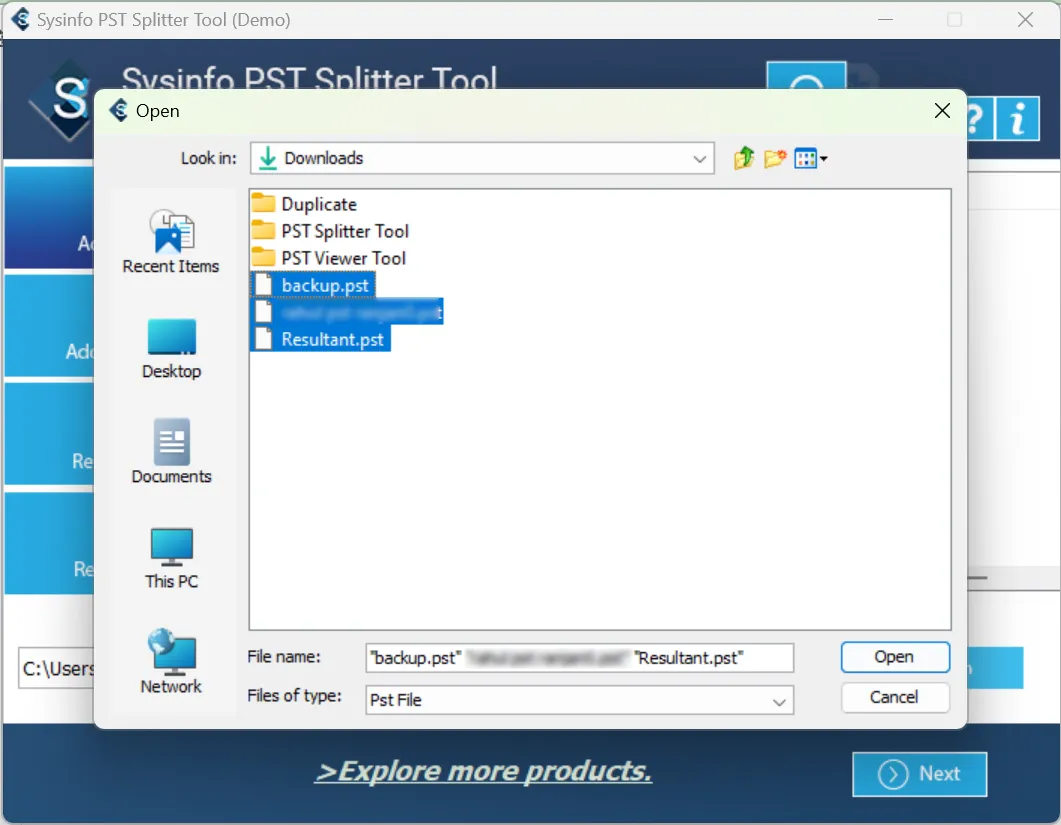Viewport: 1061px width, 825px height.
Task: Select the backup.pst file
Action: (x=313, y=285)
